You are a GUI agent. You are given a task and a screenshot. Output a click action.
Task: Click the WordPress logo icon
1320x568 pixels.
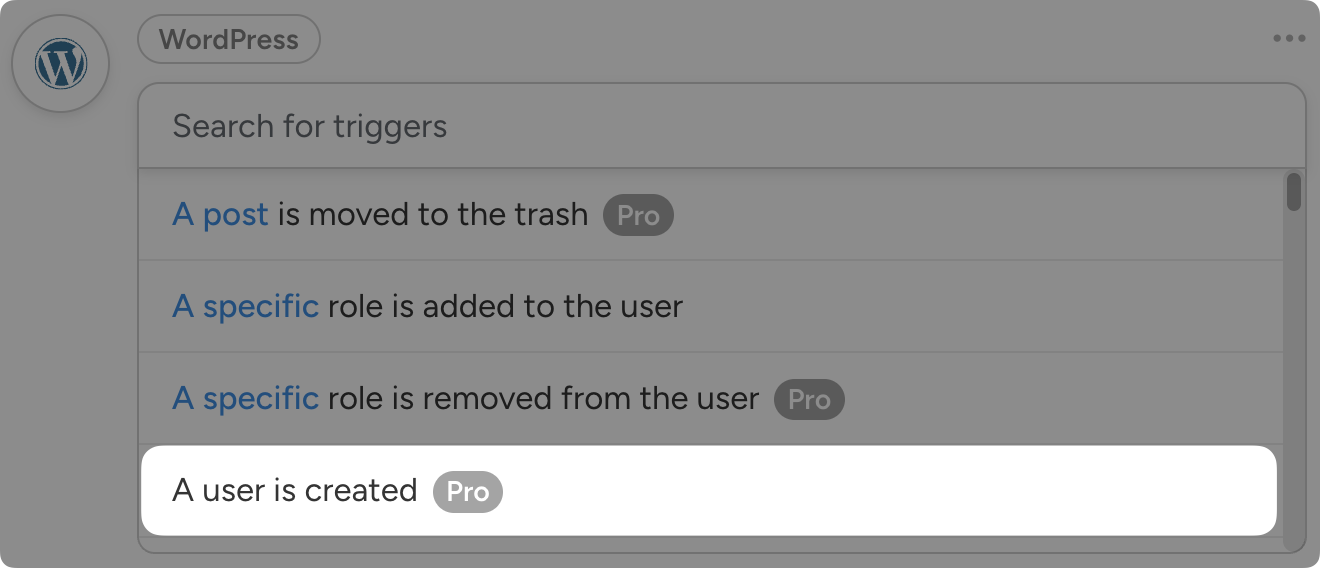61,64
